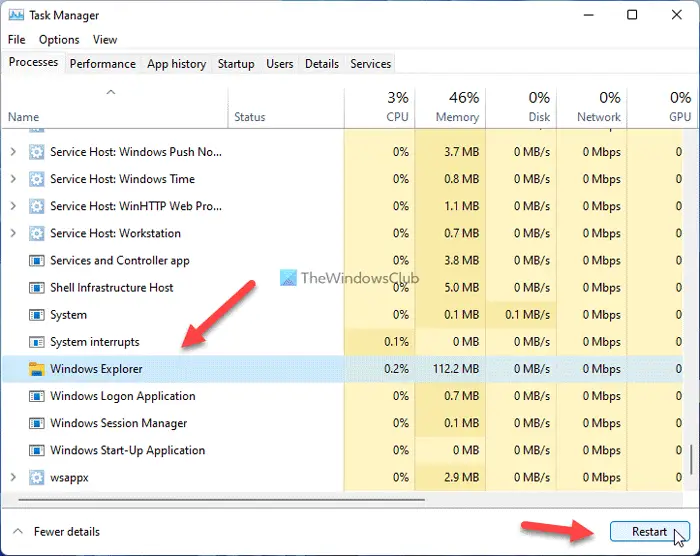700x556 pixels.
Task: Minimize the Task Manager window
Action: point(589,15)
